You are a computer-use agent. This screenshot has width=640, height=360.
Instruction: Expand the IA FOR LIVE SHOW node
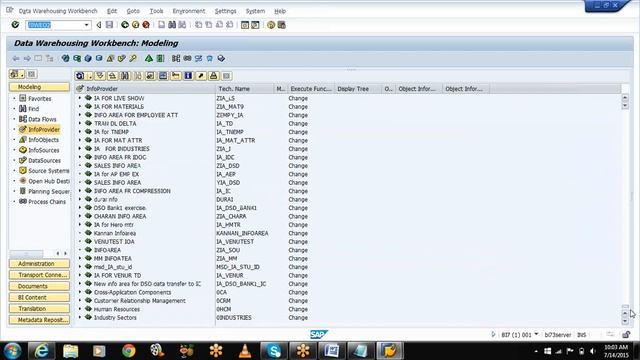pos(80,98)
